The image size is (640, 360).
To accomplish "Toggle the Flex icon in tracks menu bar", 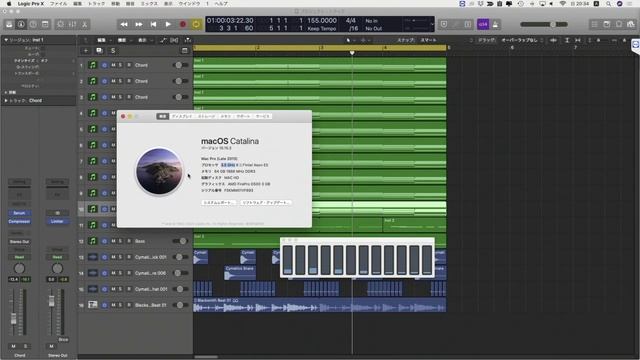I will [x=174, y=40].
